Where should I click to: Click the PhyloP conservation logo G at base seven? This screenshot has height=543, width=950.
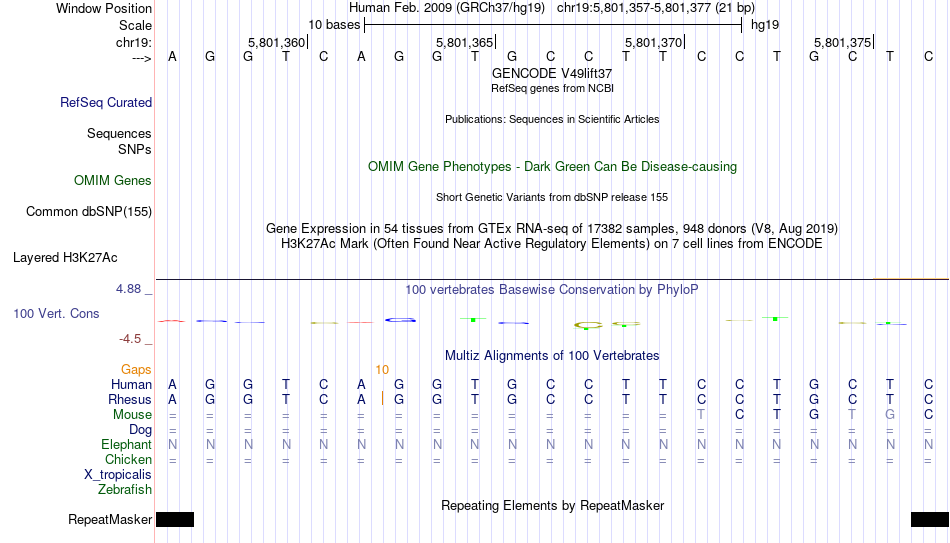coord(400,320)
